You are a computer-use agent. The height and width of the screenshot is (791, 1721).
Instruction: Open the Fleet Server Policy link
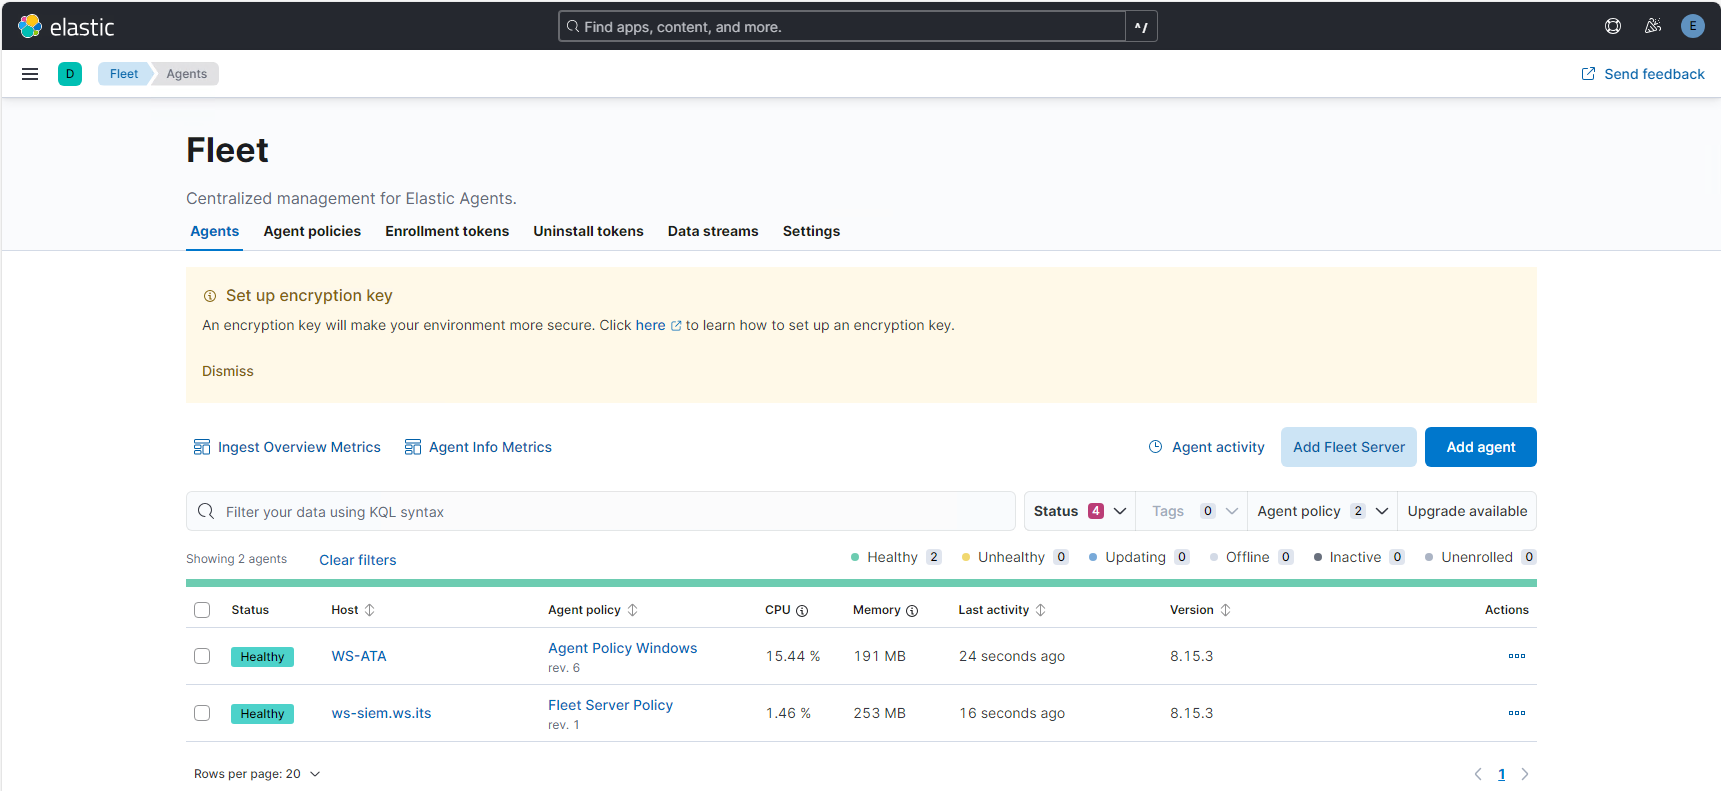coord(610,705)
